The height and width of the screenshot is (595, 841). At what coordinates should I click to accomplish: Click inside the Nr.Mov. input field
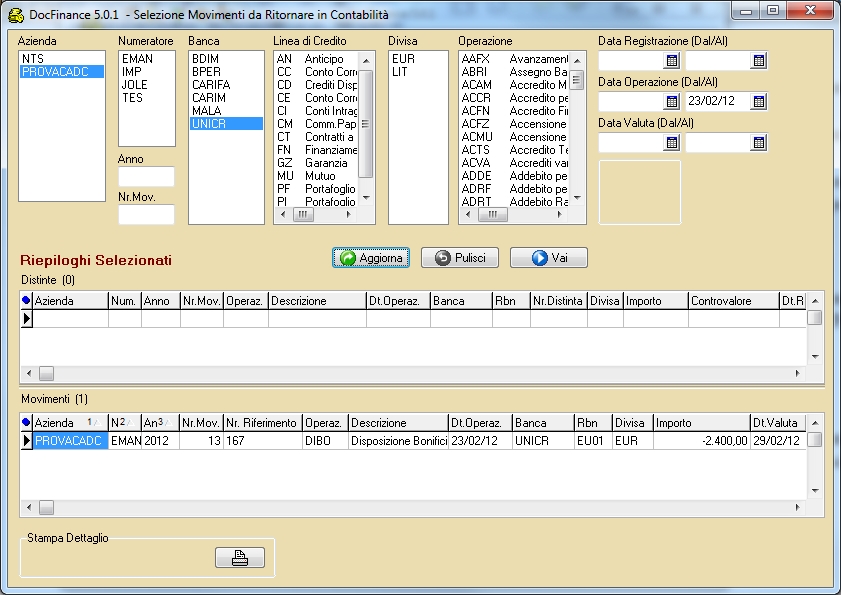(x=146, y=214)
